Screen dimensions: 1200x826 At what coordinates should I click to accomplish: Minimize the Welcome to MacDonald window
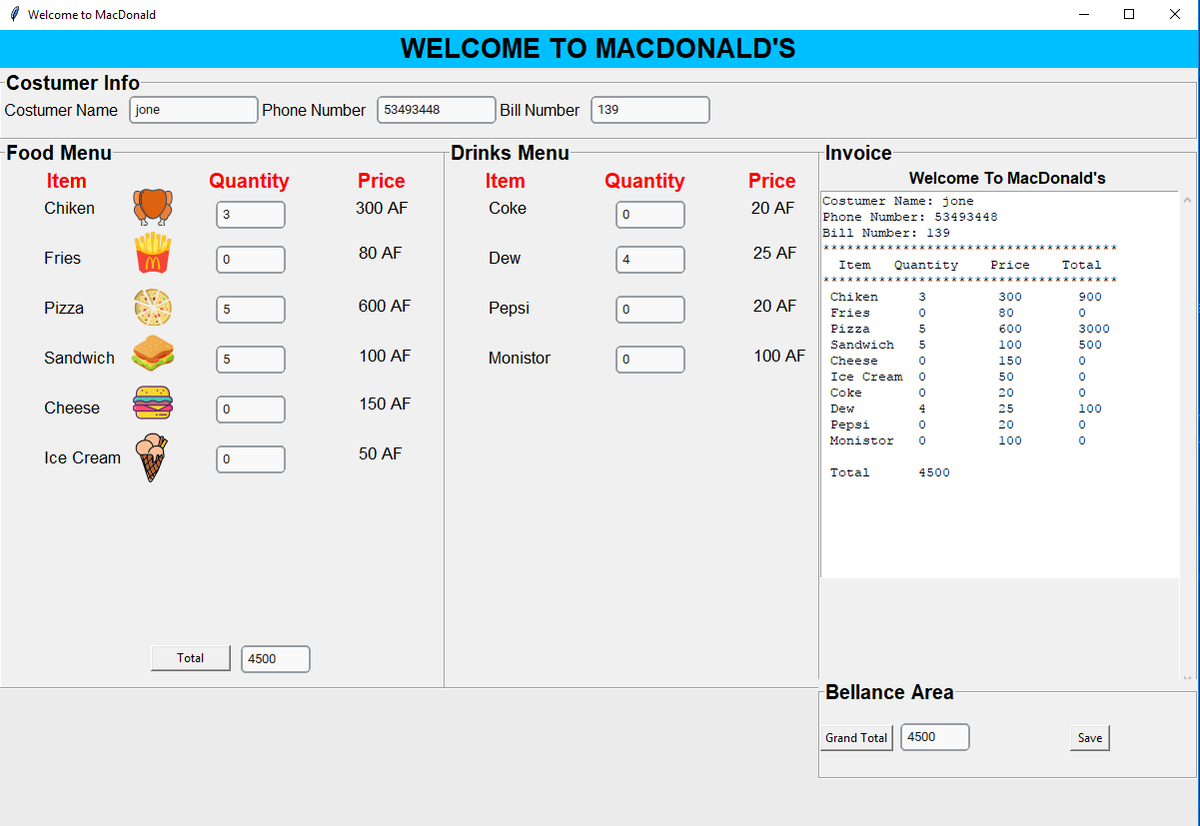tap(1084, 14)
